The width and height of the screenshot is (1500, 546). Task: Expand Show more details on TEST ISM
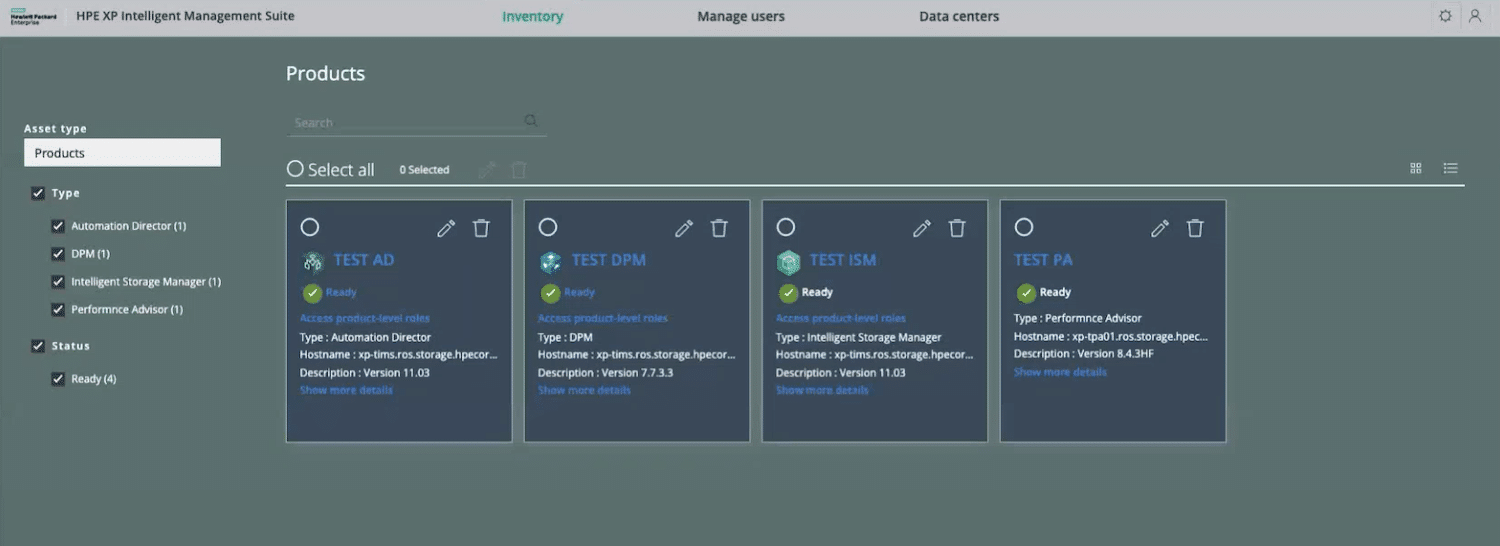click(x=822, y=390)
